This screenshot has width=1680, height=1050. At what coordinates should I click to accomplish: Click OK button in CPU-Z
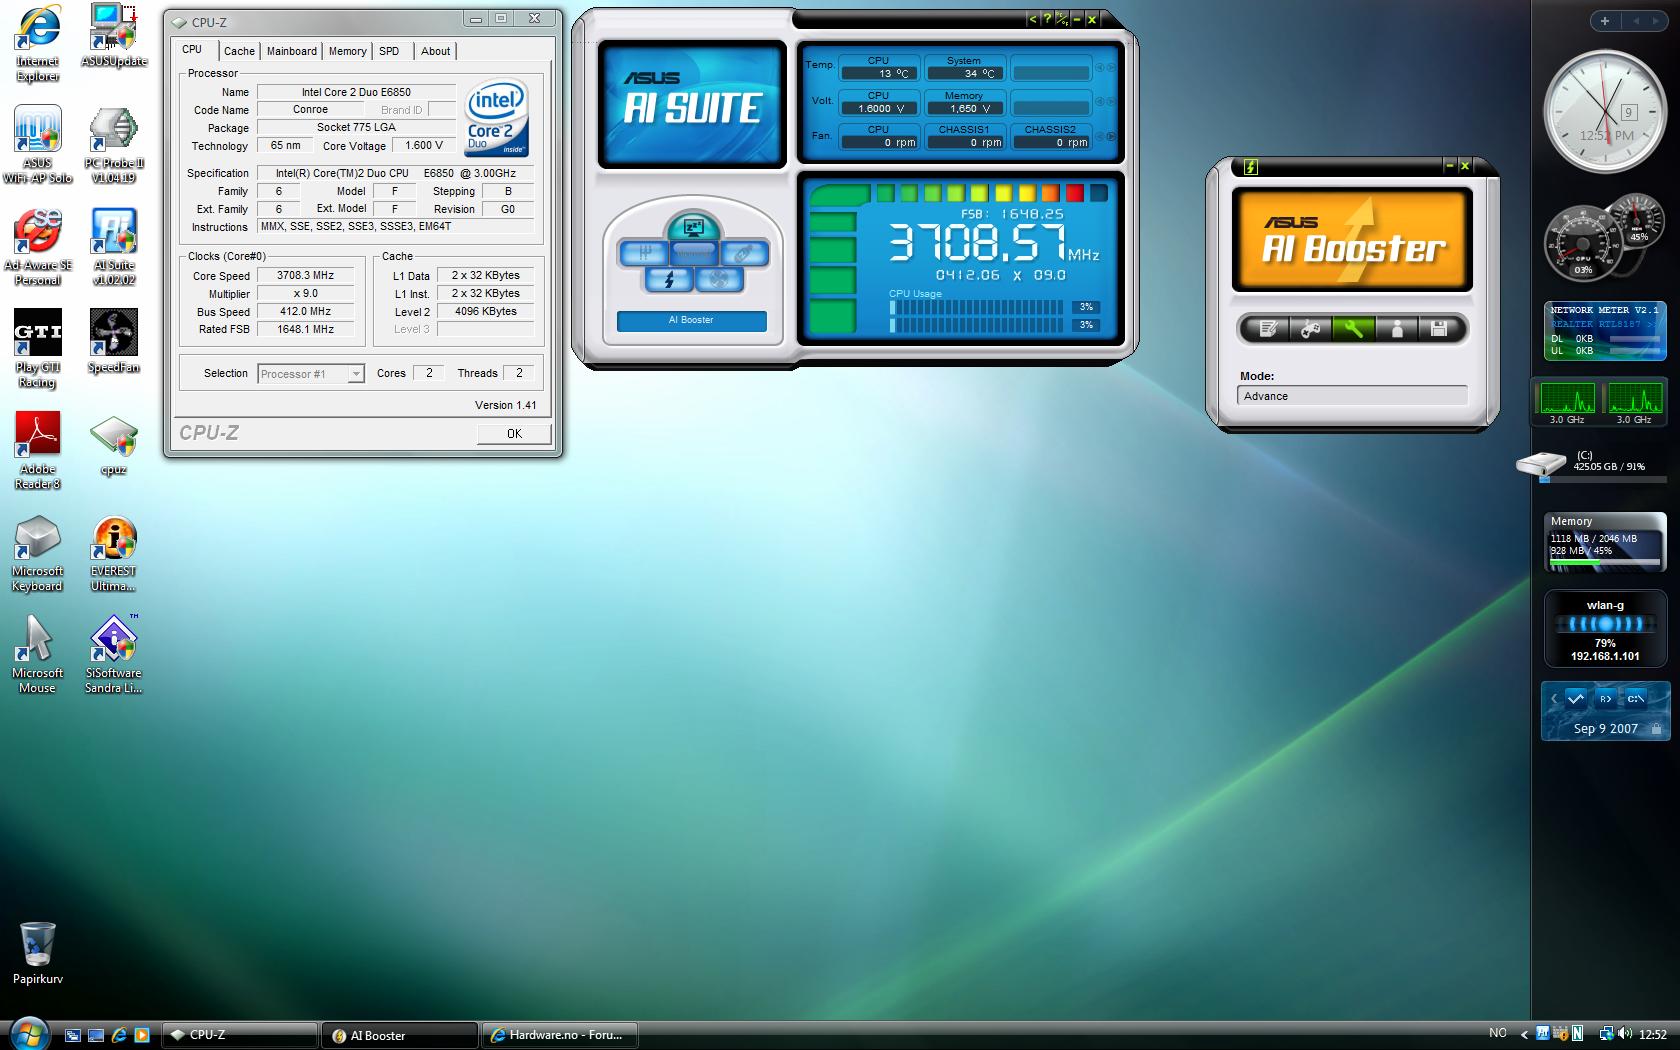(x=514, y=433)
